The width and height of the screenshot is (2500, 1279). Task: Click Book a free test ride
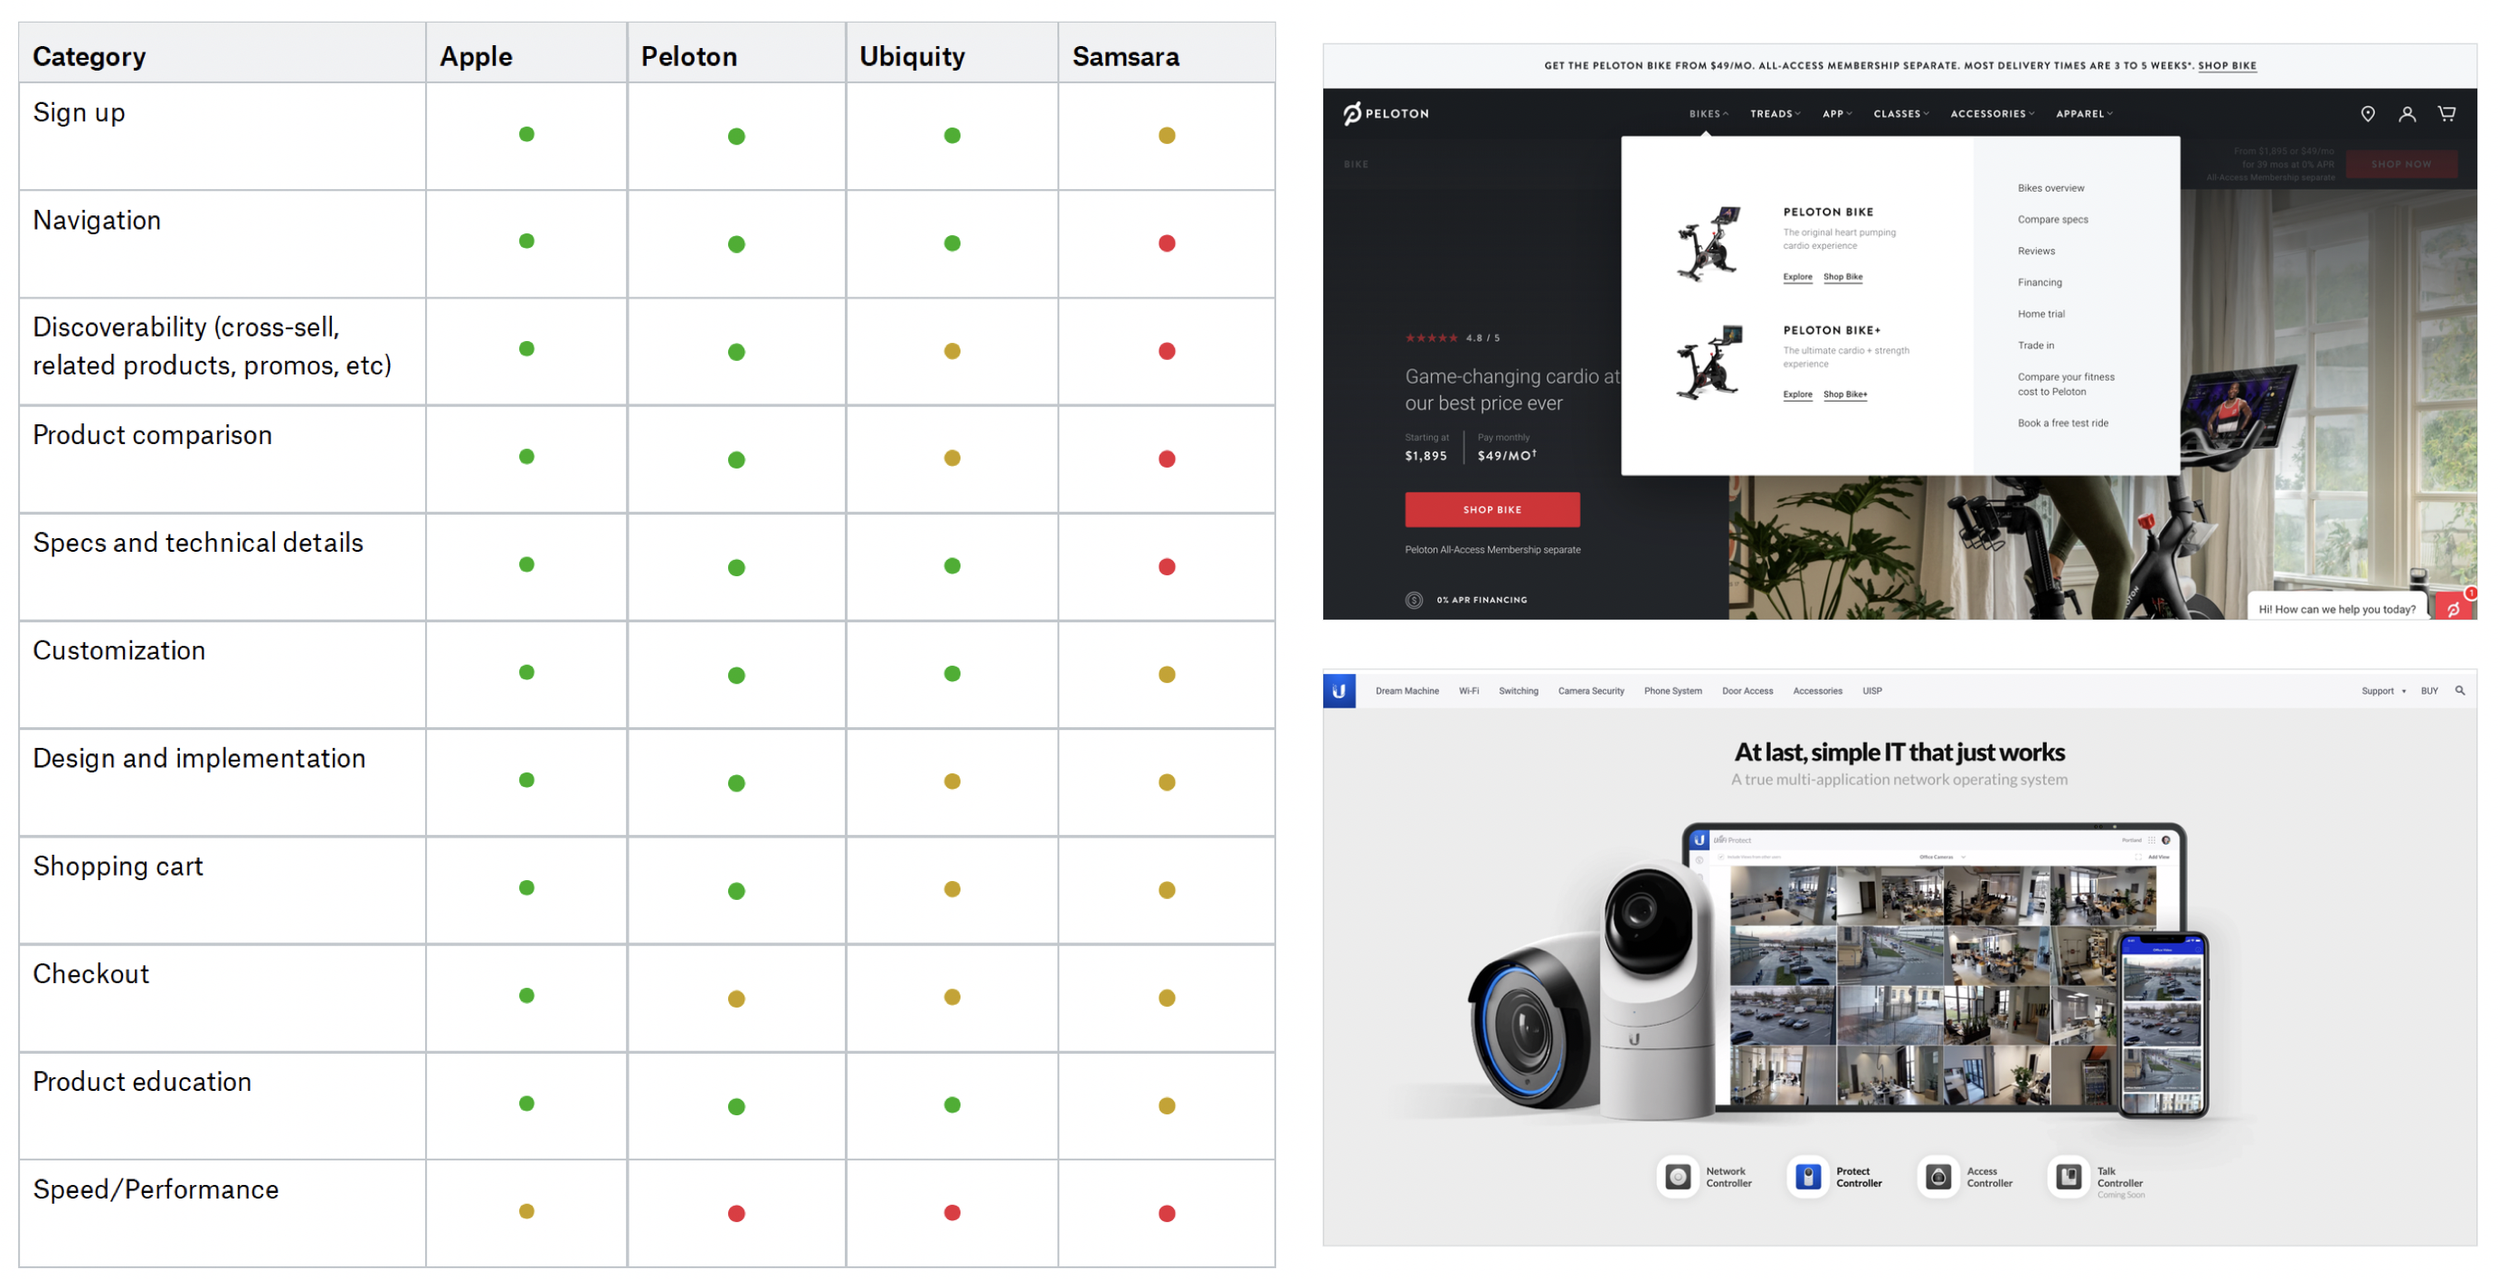pos(2062,423)
